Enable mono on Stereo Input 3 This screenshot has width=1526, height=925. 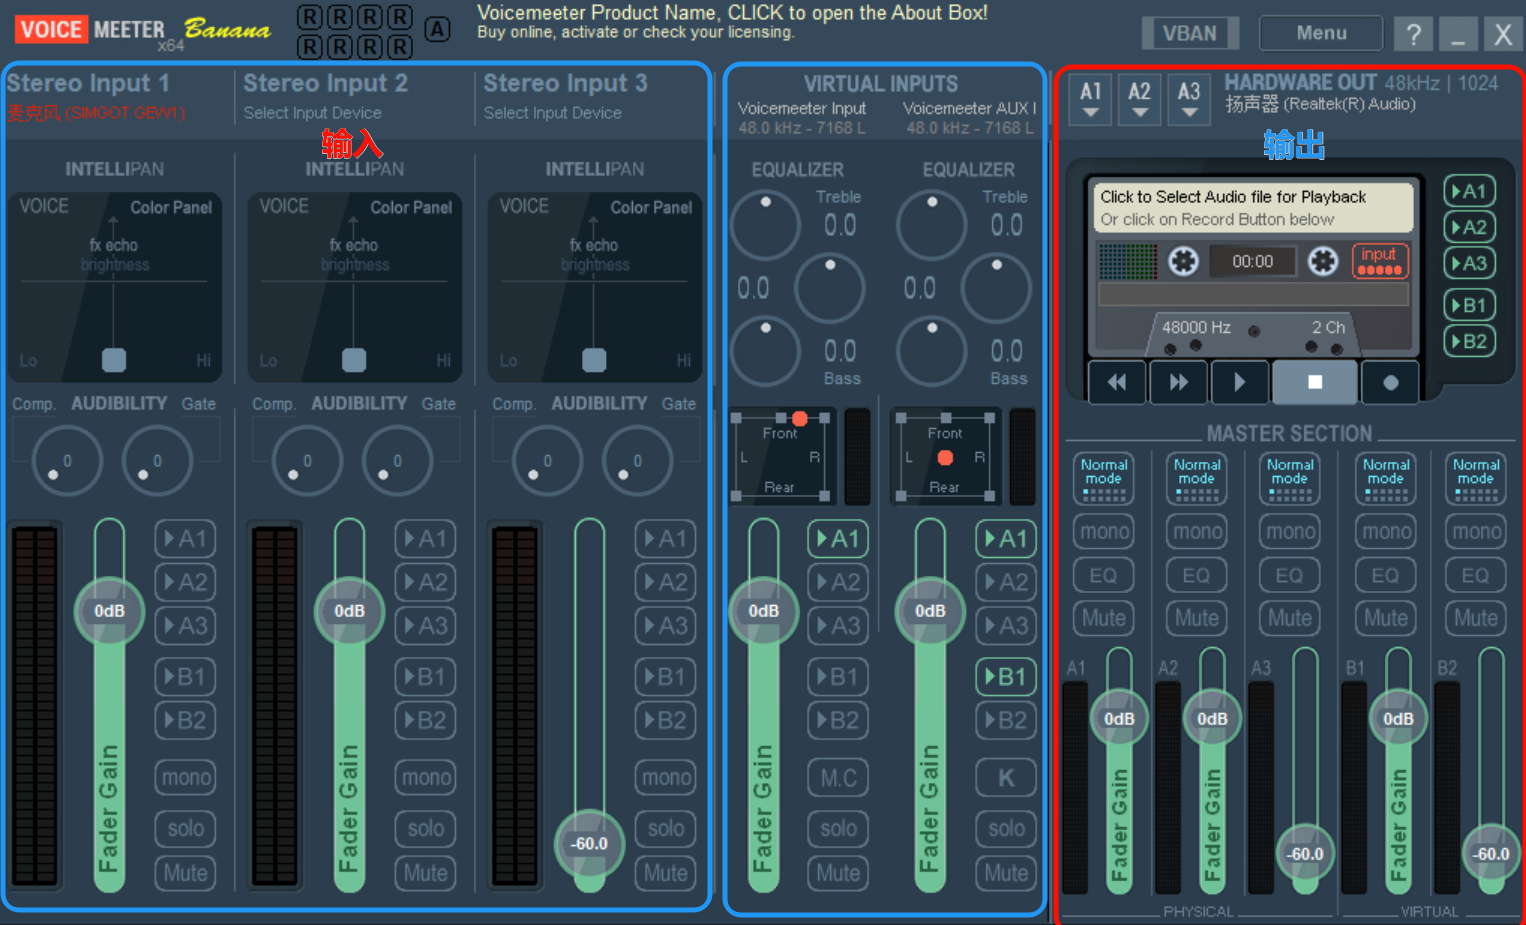(x=665, y=777)
